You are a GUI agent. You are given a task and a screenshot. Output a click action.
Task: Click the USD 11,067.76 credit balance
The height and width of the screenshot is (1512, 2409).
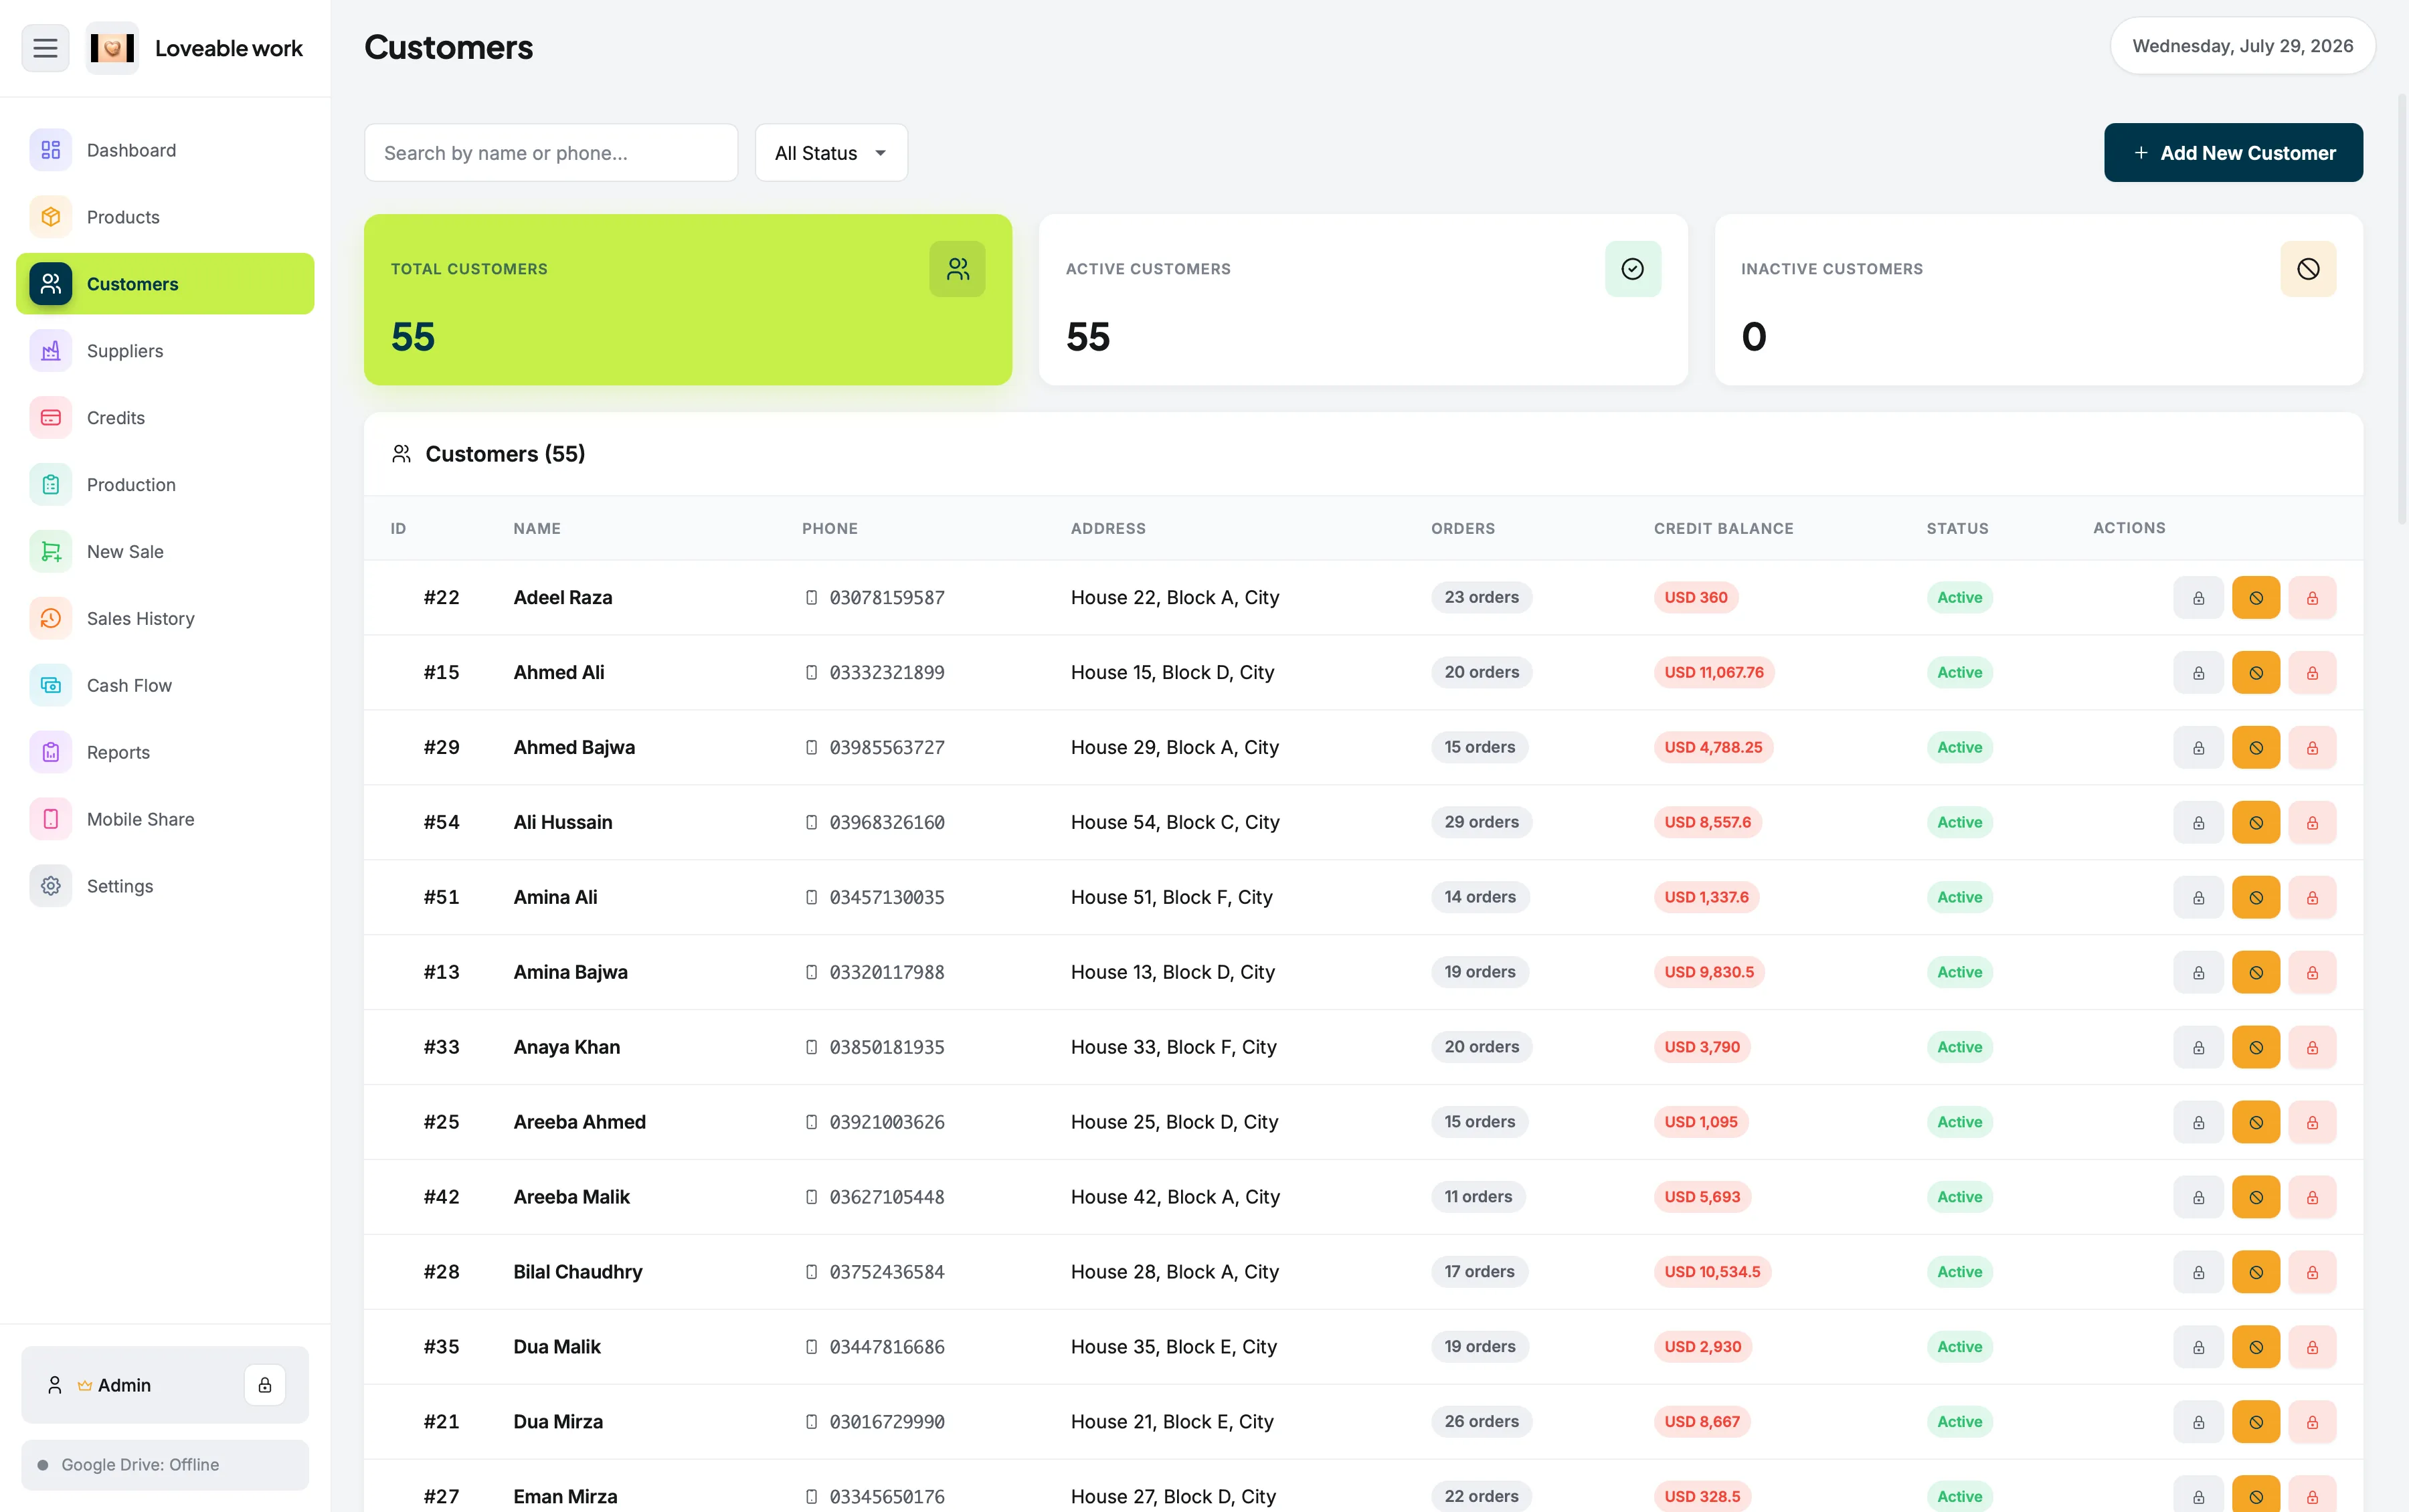click(1713, 672)
